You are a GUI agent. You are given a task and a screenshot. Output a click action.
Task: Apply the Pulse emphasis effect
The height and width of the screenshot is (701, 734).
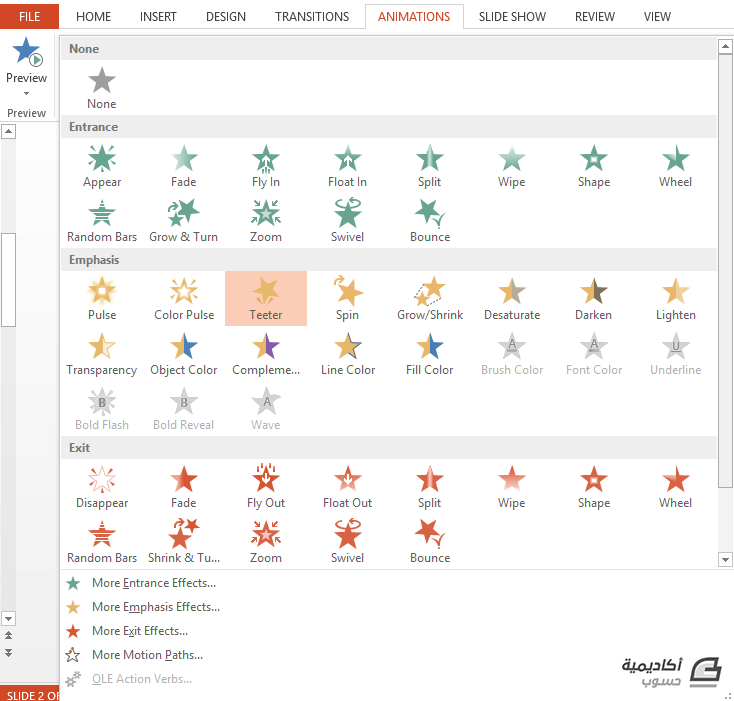[102, 299]
